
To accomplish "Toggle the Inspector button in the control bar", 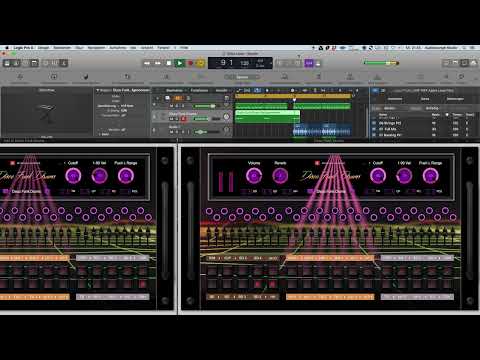I will pyautogui.click(x=16, y=63).
